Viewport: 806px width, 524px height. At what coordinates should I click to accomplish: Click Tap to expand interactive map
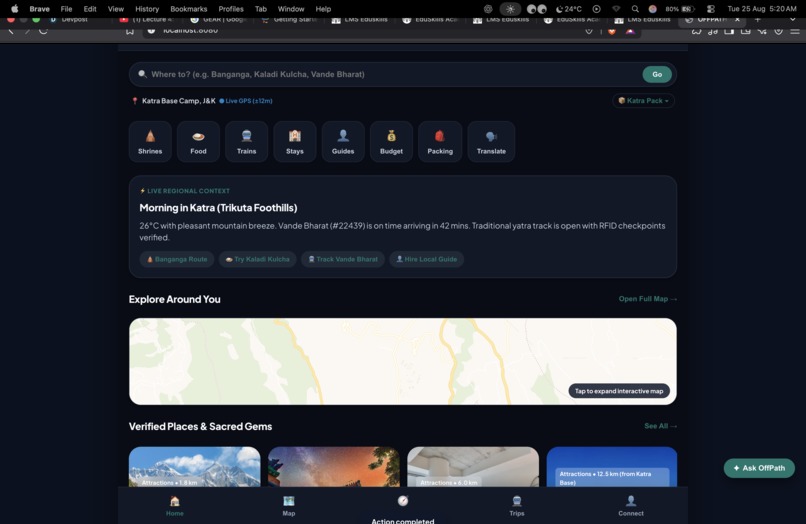(619, 391)
